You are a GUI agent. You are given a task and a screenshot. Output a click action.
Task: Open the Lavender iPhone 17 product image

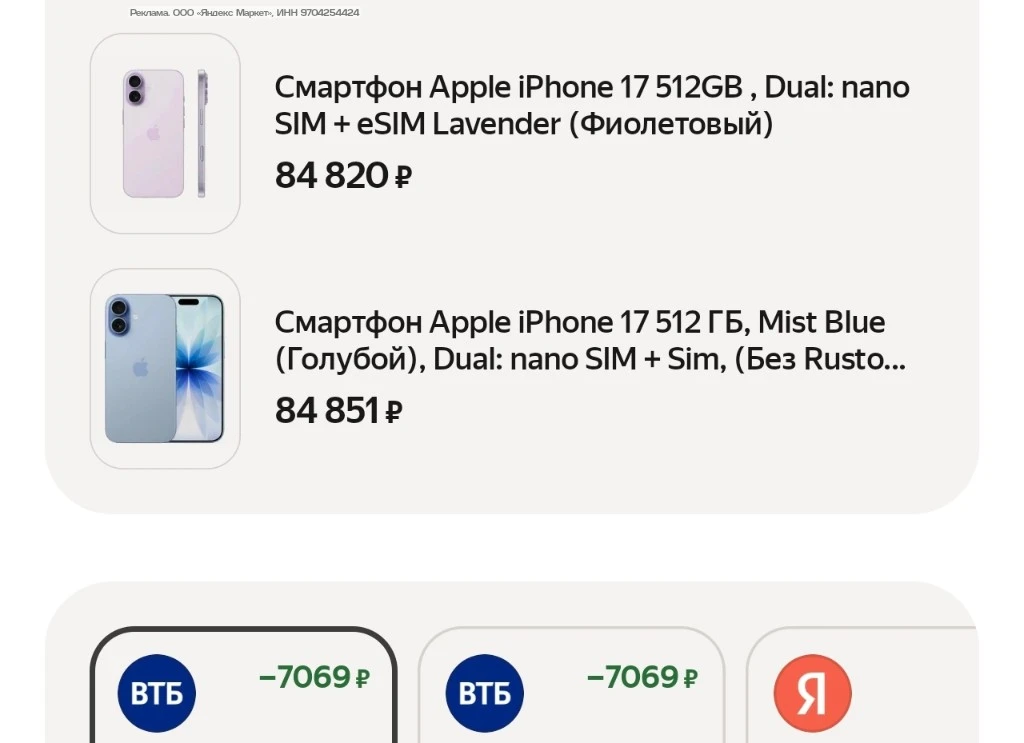tap(165, 134)
